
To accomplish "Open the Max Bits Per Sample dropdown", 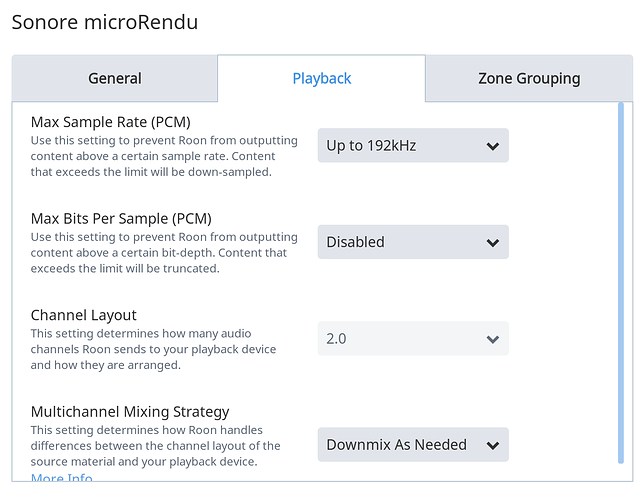I will [x=413, y=242].
